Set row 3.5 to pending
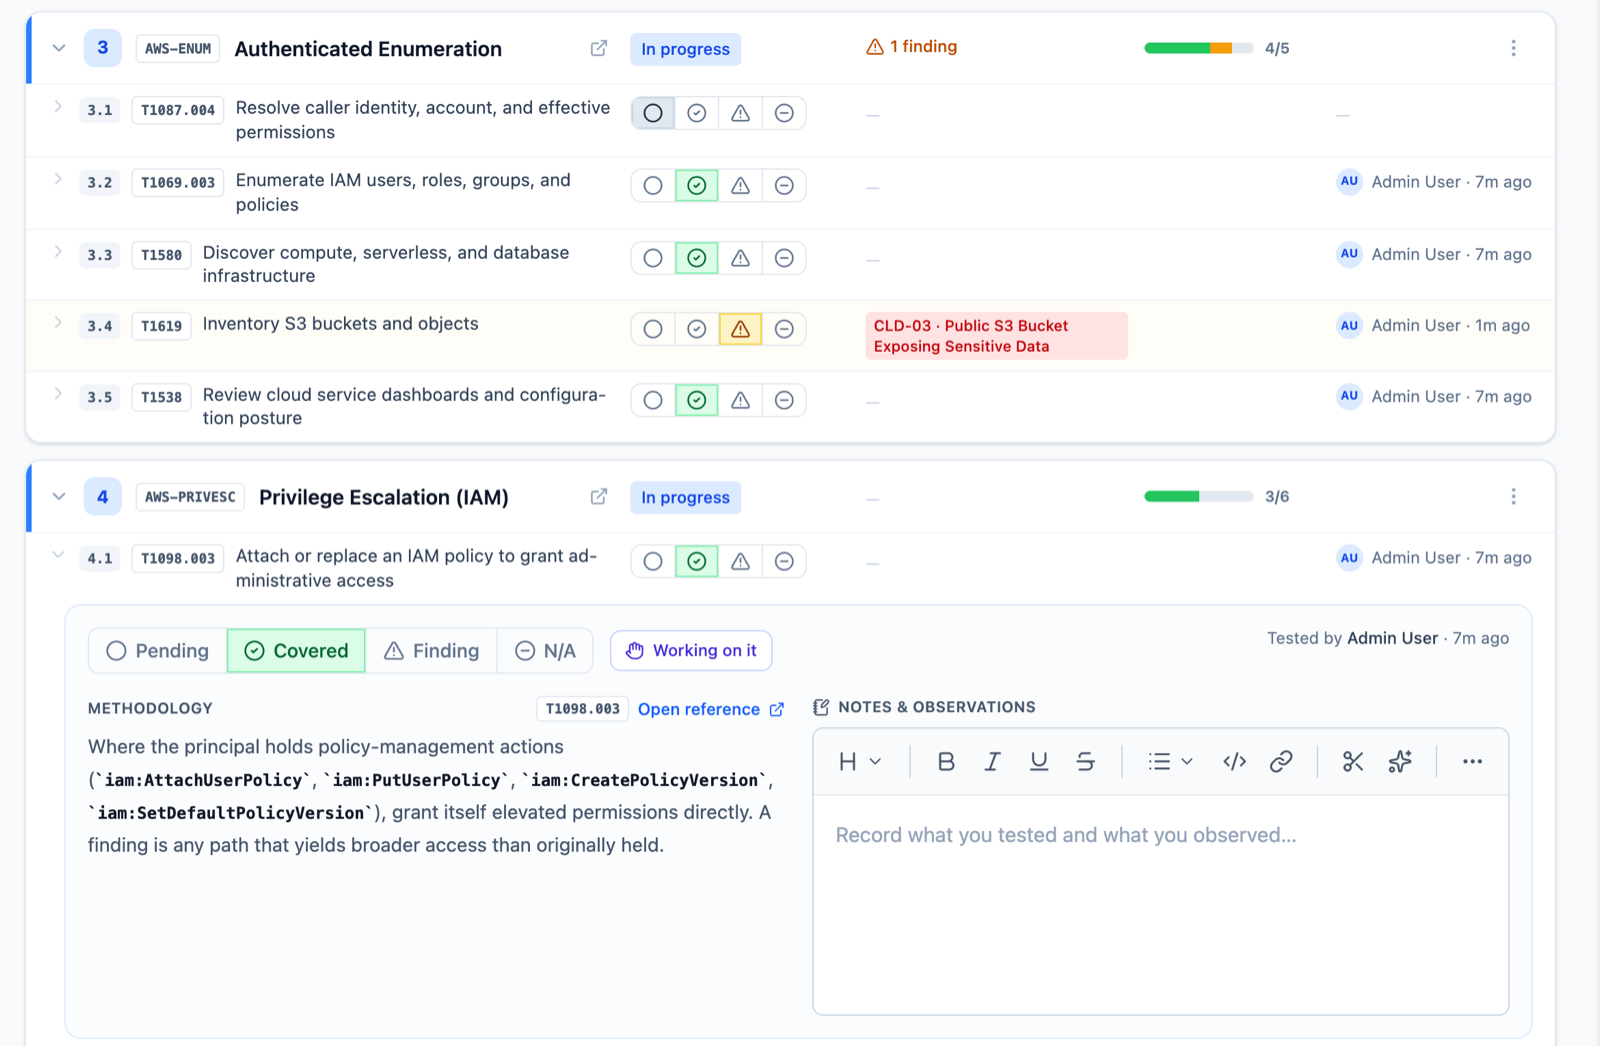Viewport: 1600px width, 1046px height. (653, 400)
